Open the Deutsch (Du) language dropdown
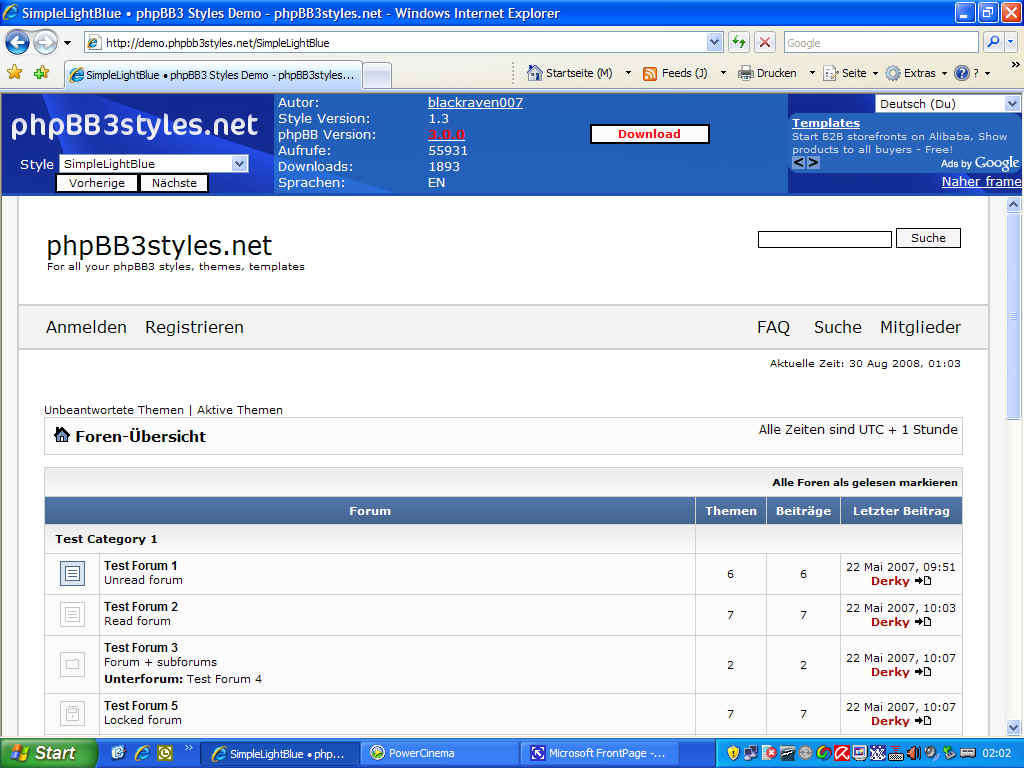Image resolution: width=1024 pixels, height=768 pixels. 947,104
